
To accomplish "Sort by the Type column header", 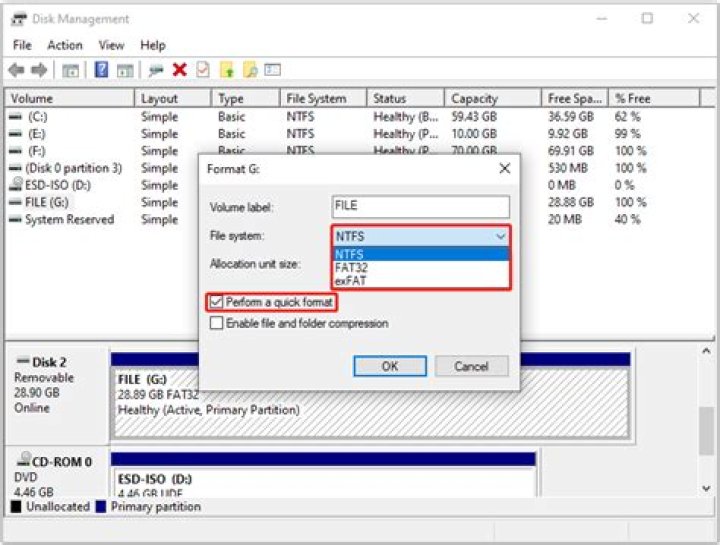I will [x=246, y=98].
